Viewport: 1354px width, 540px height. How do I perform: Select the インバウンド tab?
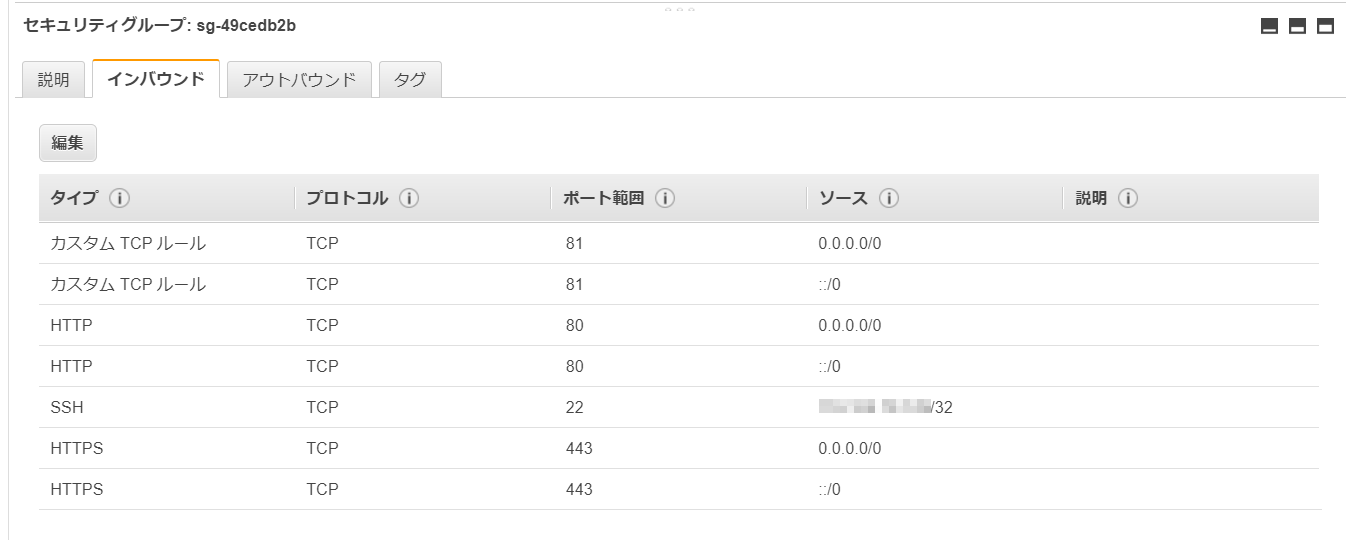coord(156,79)
